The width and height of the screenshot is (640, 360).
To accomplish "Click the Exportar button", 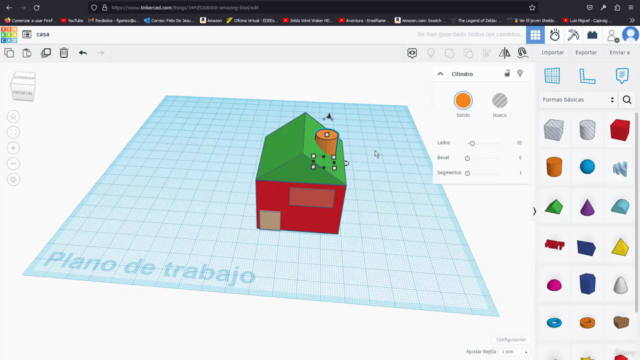I will click(x=586, y=52).
